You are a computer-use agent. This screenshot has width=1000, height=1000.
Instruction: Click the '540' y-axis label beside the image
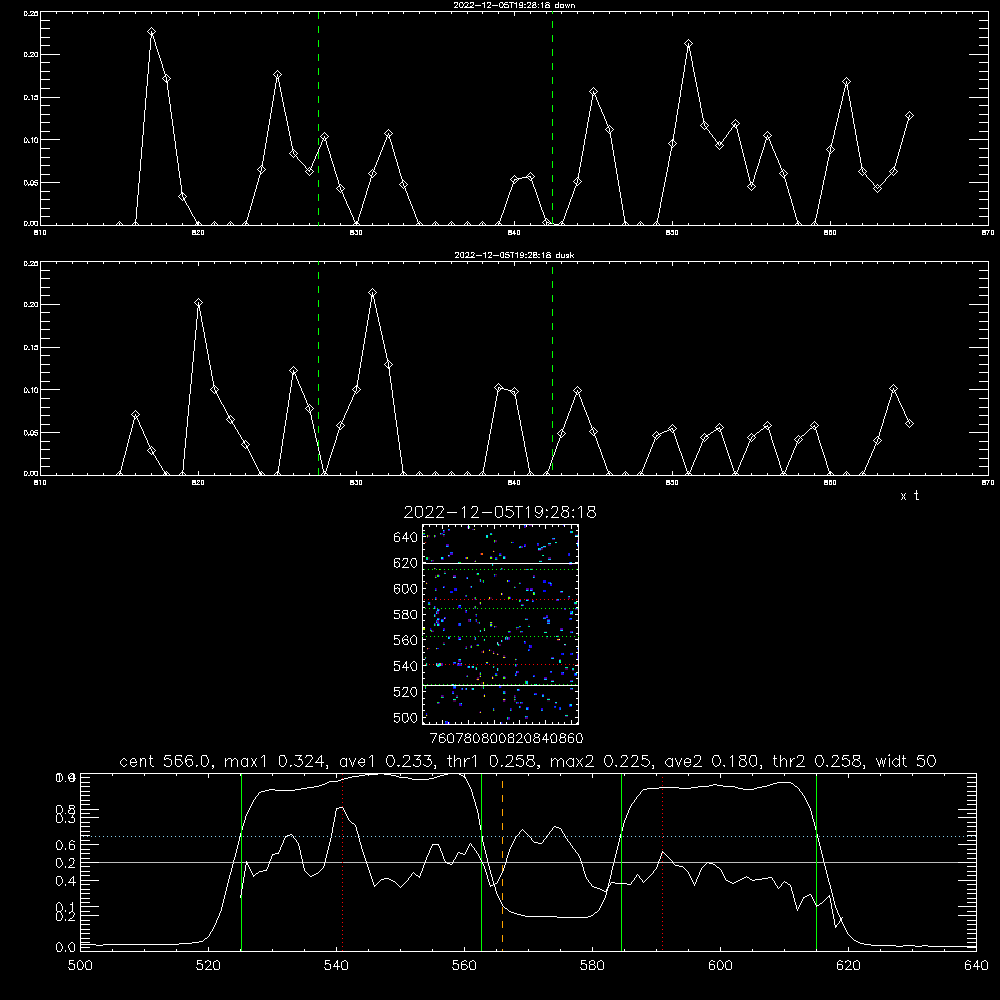pos(405,666)
